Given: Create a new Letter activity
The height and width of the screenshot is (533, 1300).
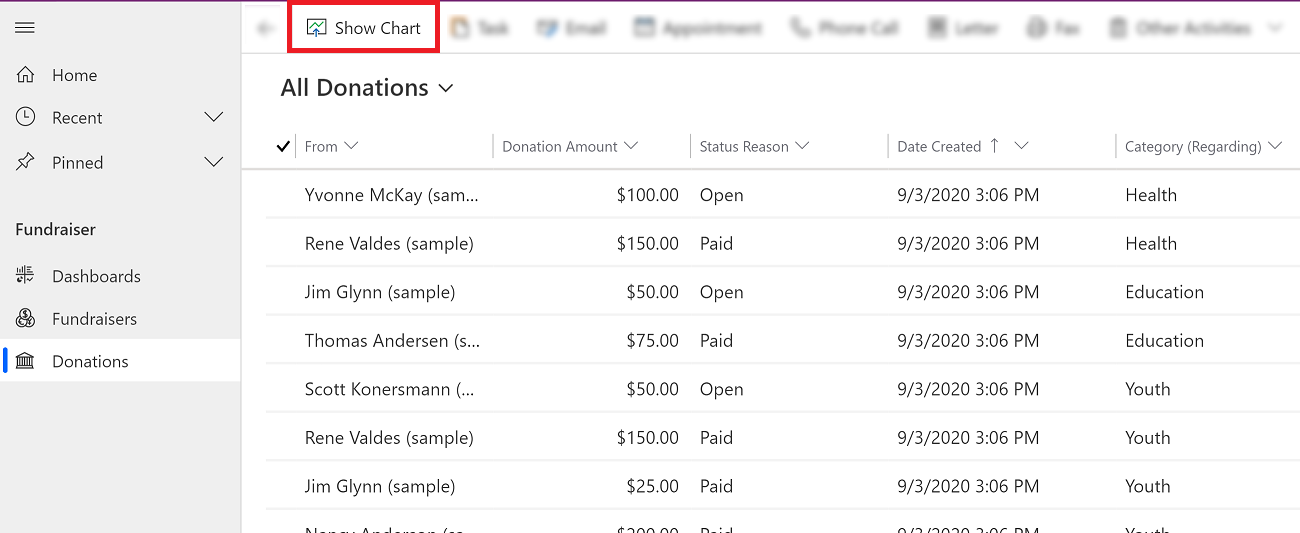Looking at the screenshot, I should coord(963,28).
